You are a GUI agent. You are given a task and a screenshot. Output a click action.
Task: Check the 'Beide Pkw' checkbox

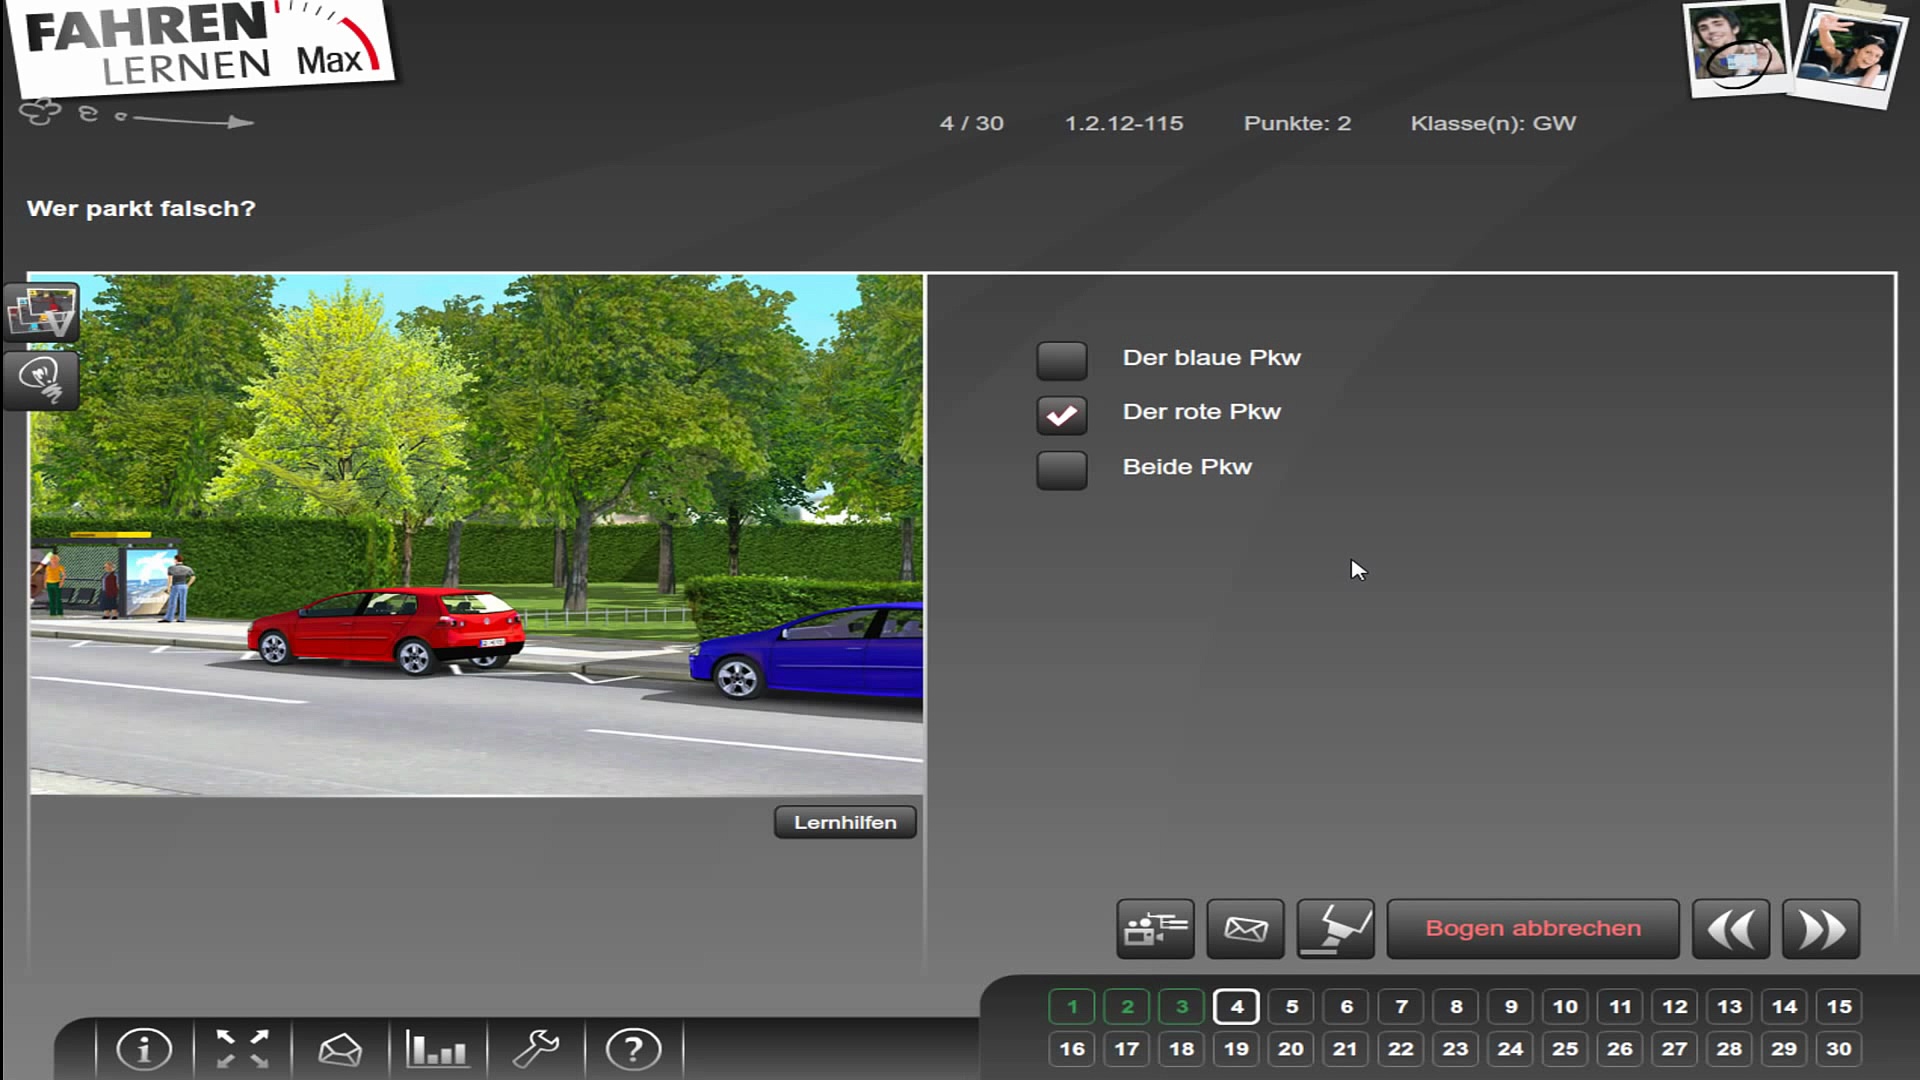1061,469
